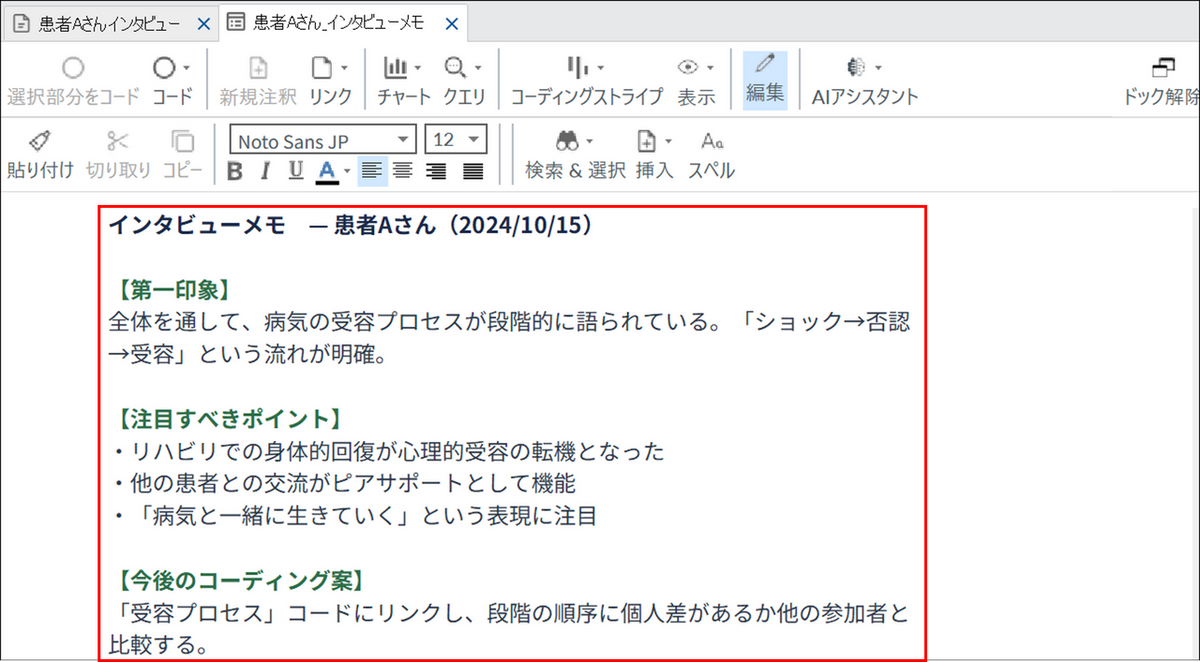Image resolution: width=1200 pixels, height=662 pixels.
Task: Click the Paste (貼り付け) icon
Action: point(40,141)
